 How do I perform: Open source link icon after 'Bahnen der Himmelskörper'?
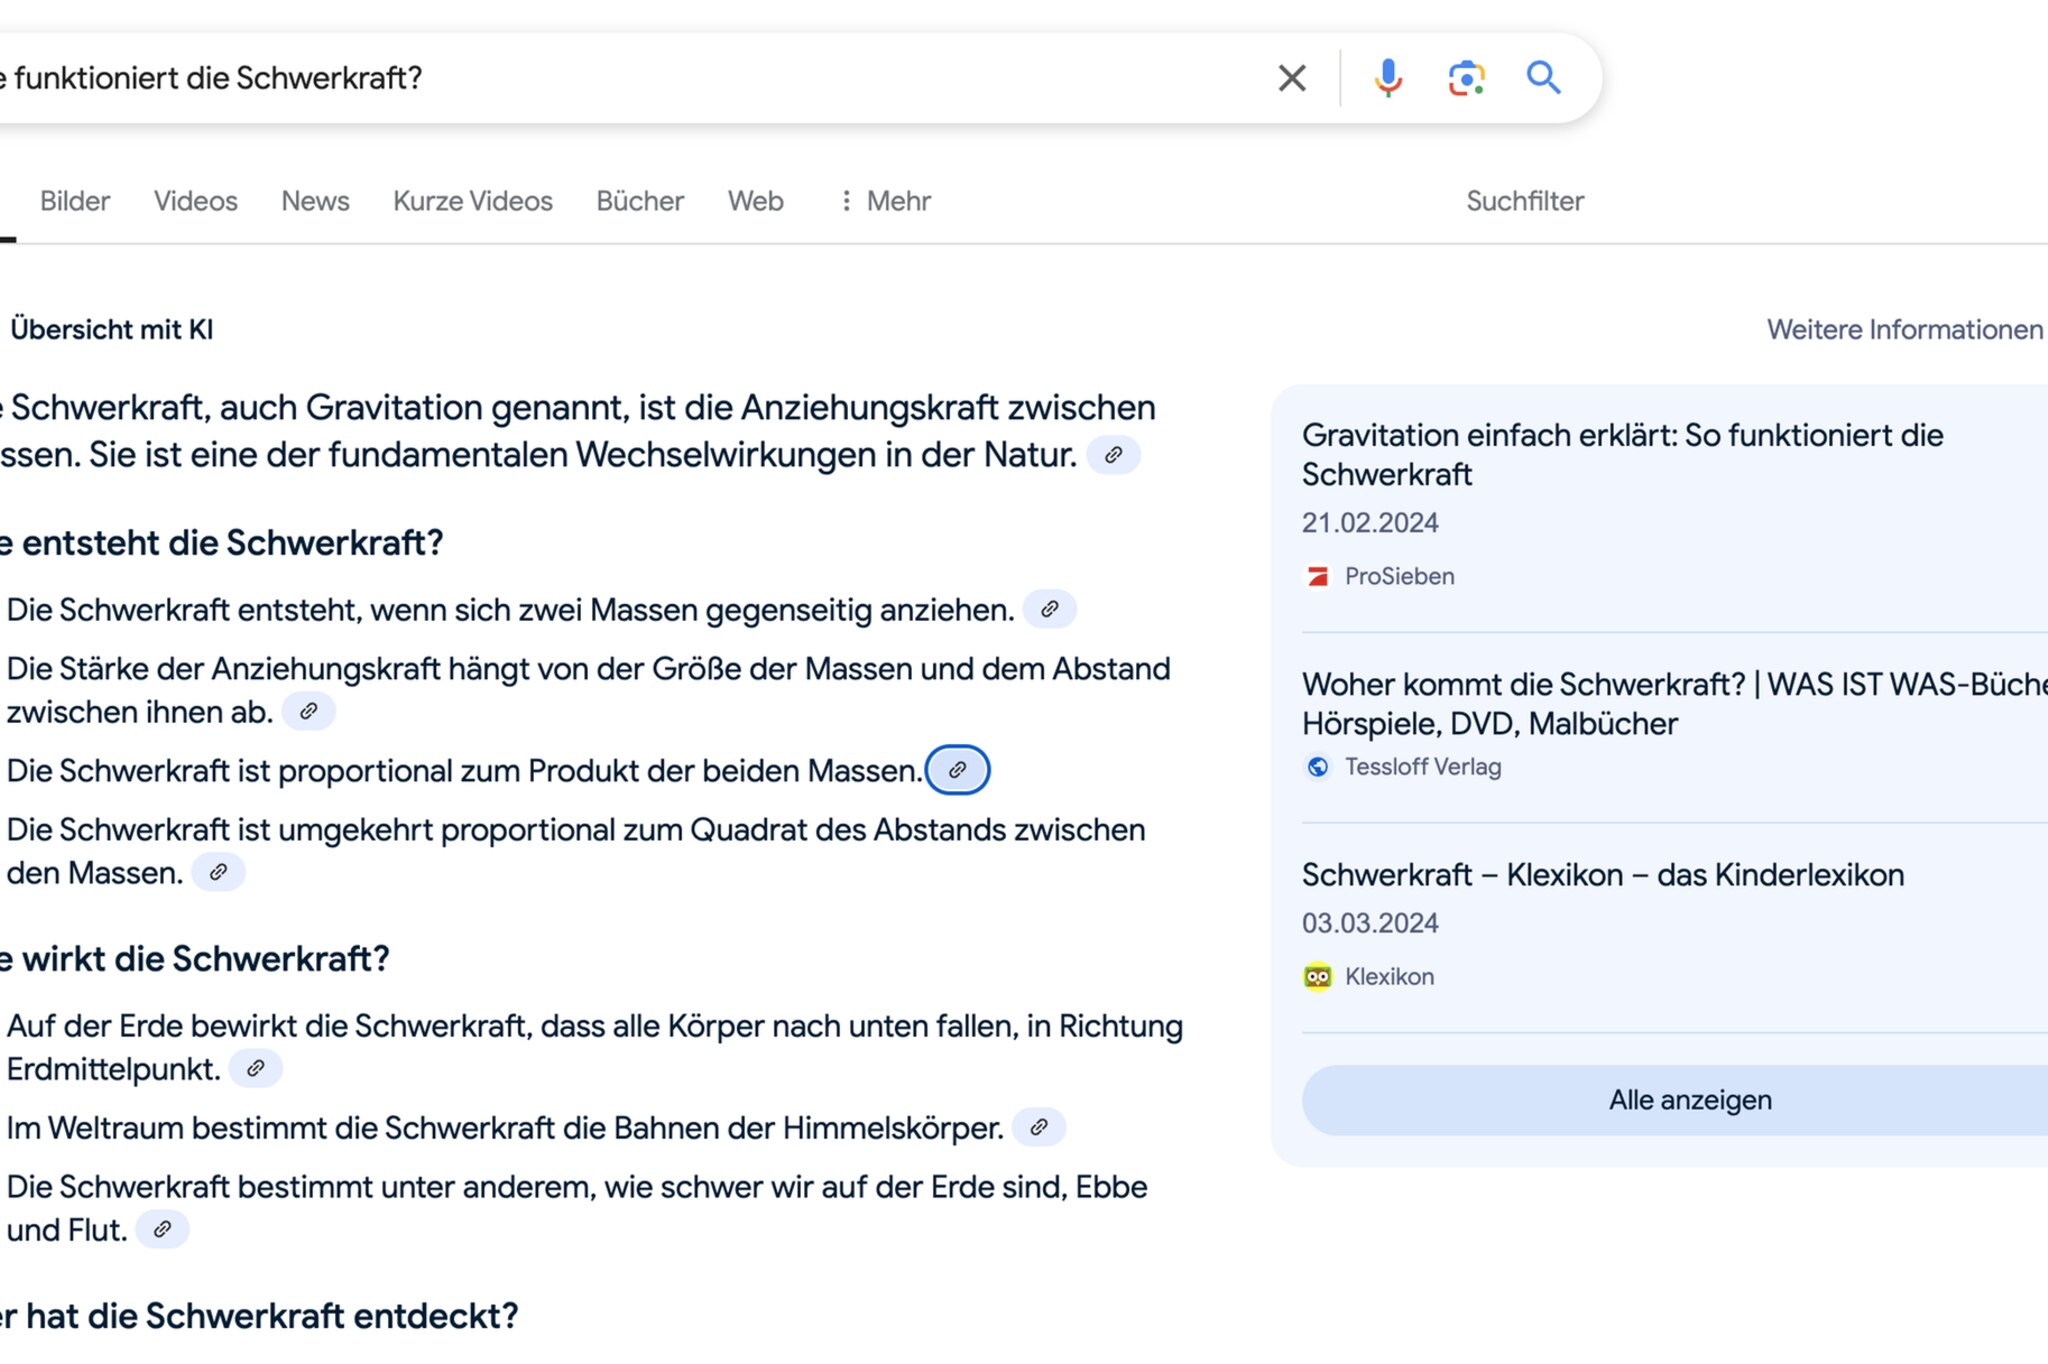1039,1127
